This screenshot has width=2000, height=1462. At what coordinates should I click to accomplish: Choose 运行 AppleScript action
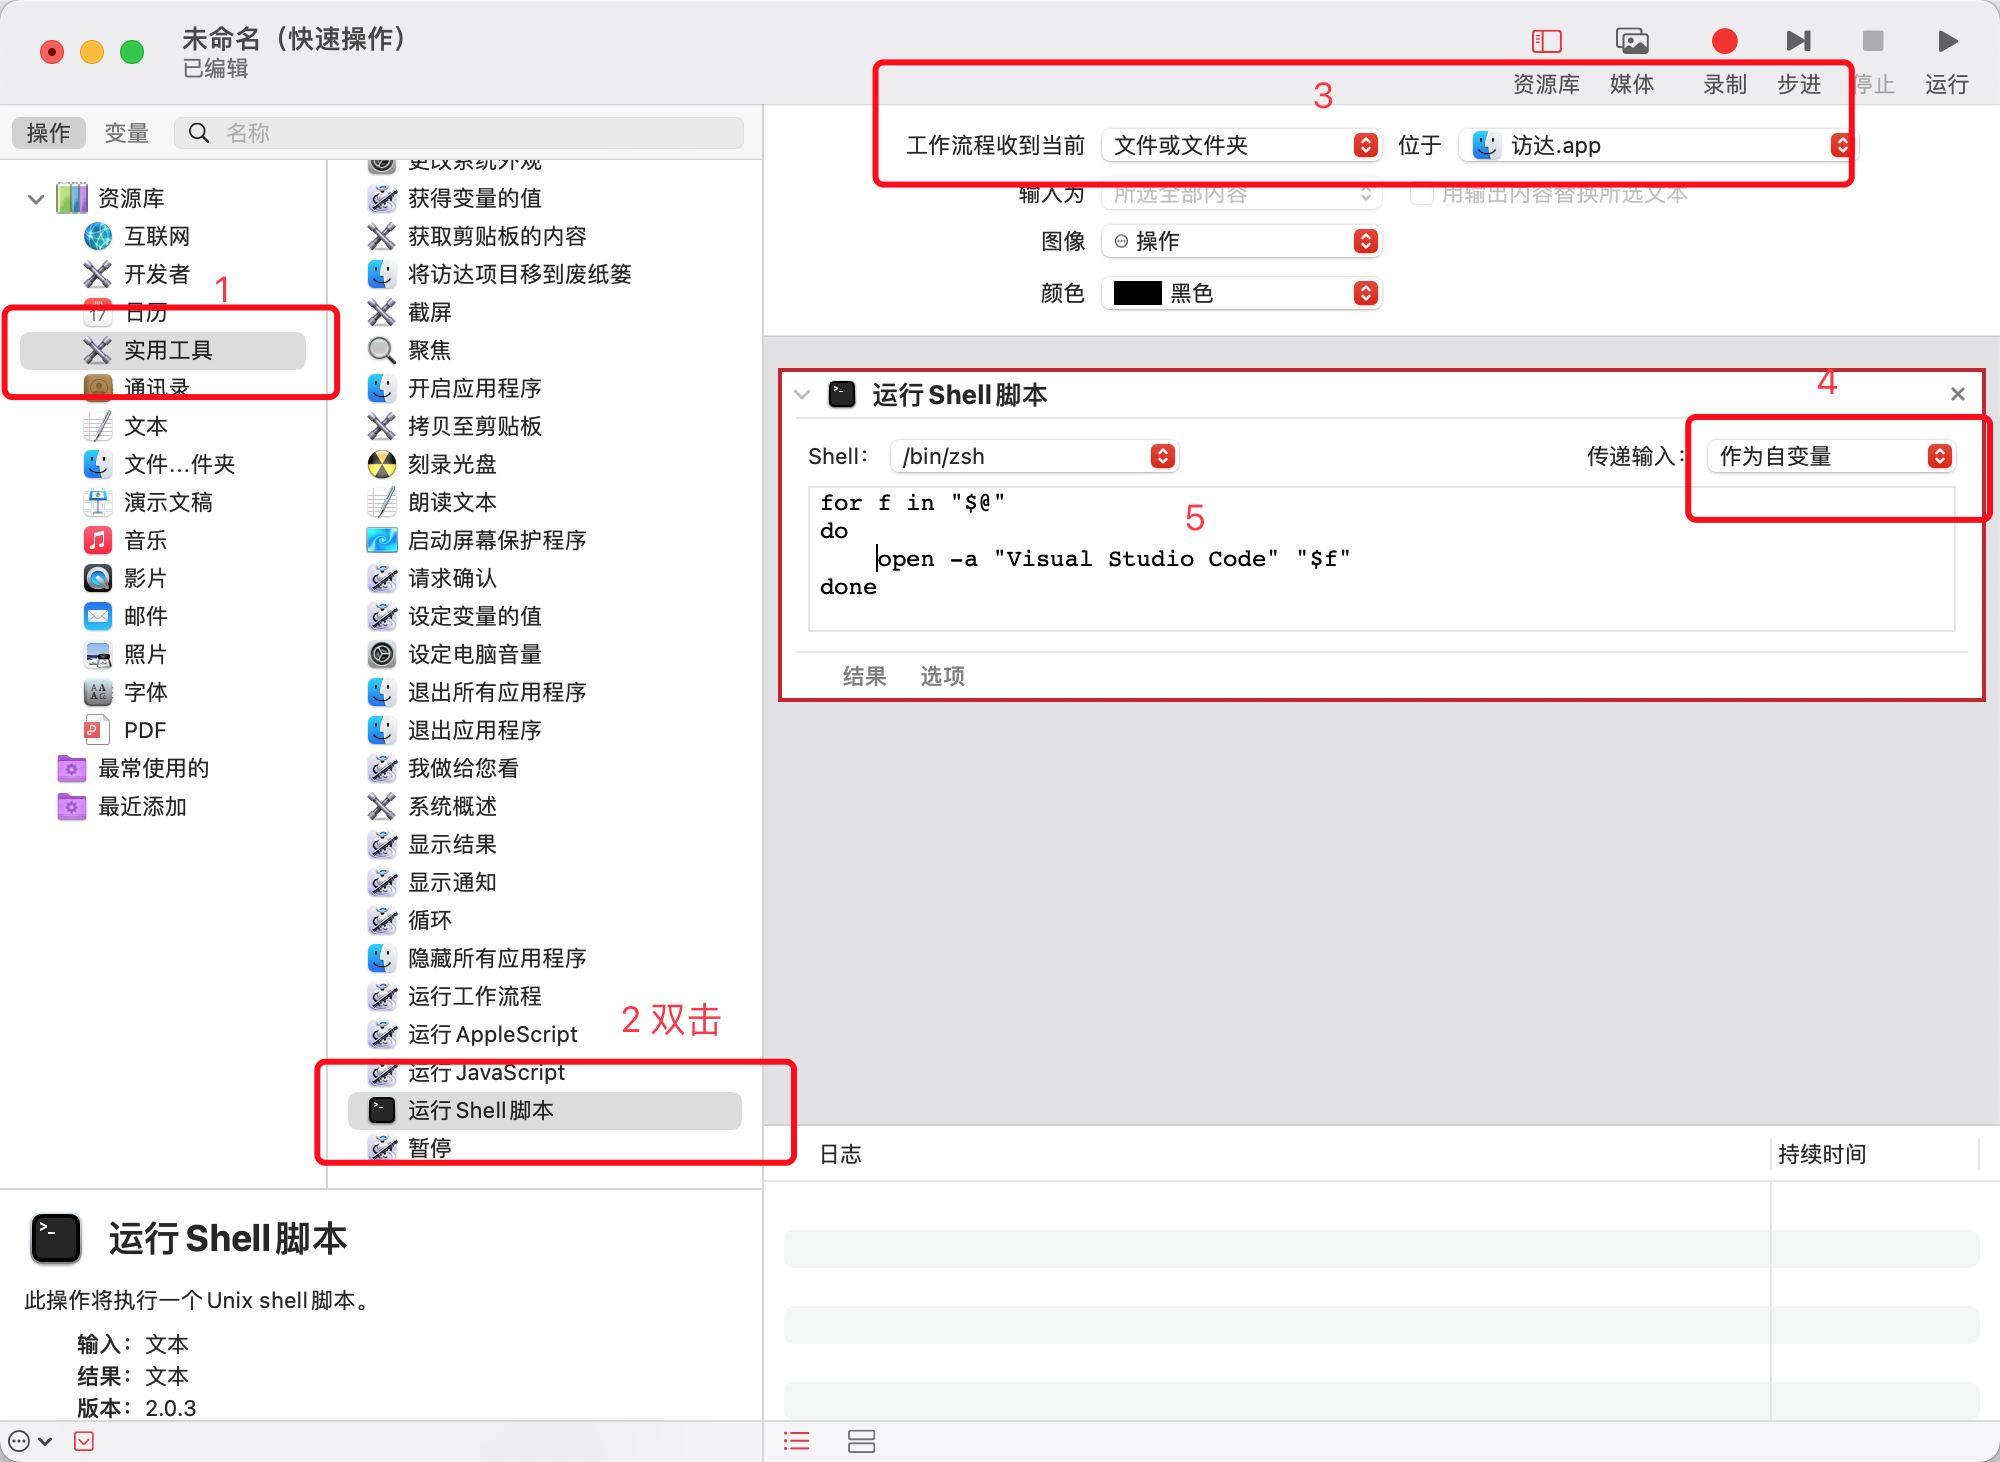pyautogui.click(x=473, y=1034)
